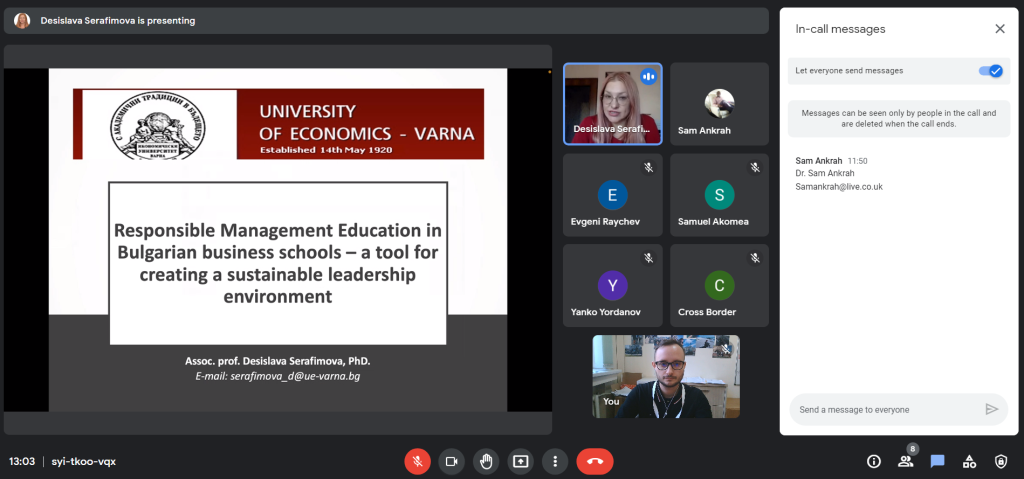1024x479 pixels.
Task: Open the meeting details info icon
Action: coord(874,461)
